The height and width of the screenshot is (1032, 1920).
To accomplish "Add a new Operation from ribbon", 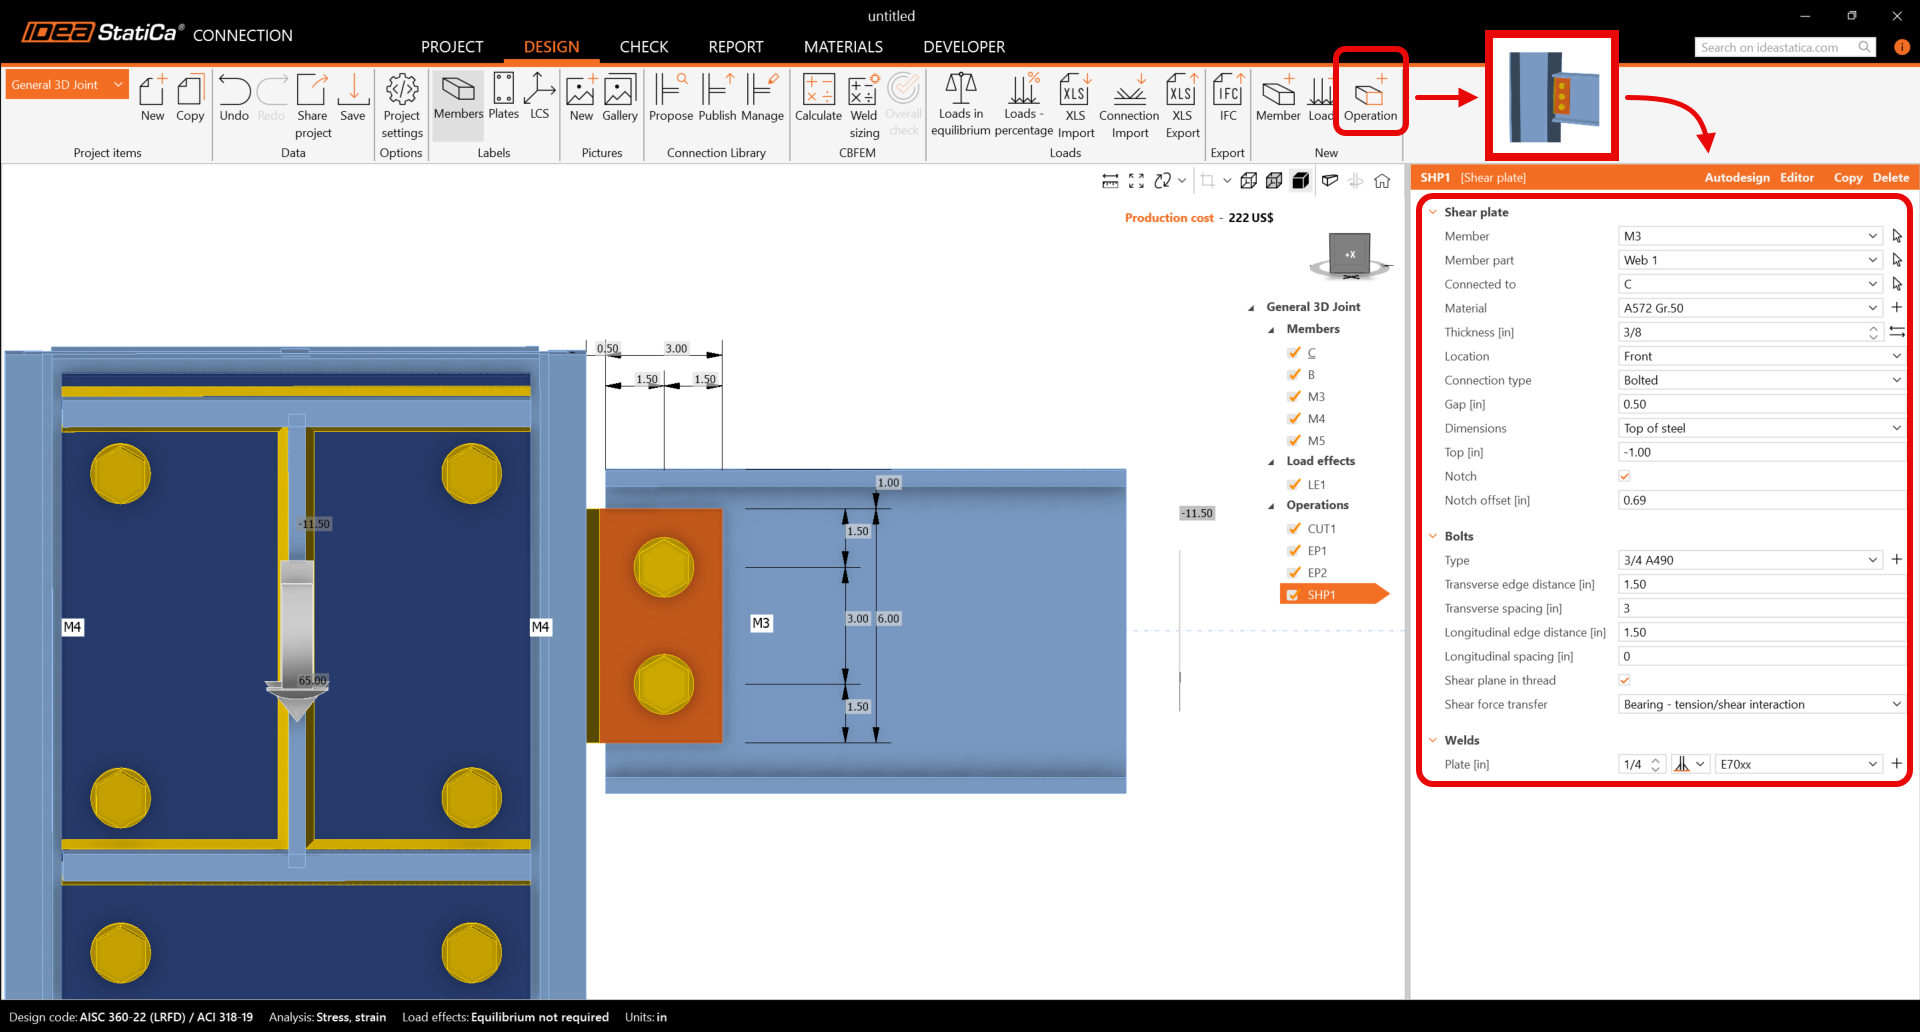I will tap(1369, 98).
